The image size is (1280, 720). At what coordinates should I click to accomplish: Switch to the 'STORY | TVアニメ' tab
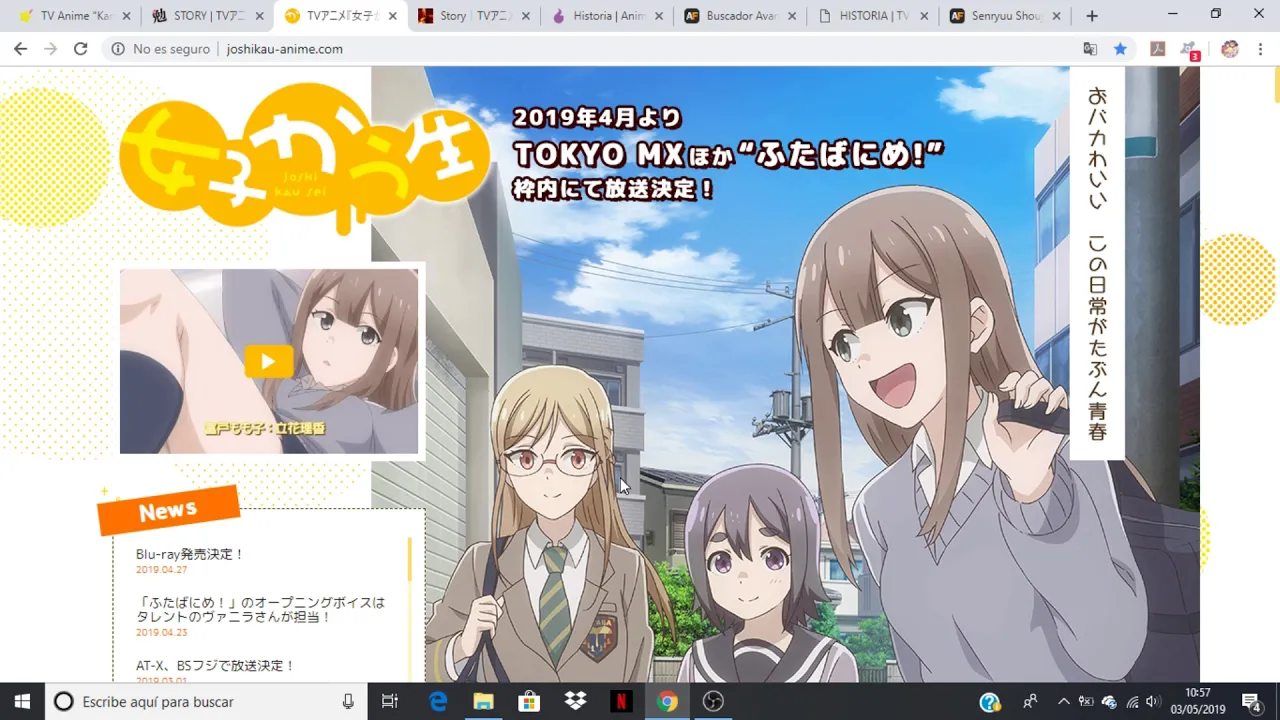(x=205, y=16)
